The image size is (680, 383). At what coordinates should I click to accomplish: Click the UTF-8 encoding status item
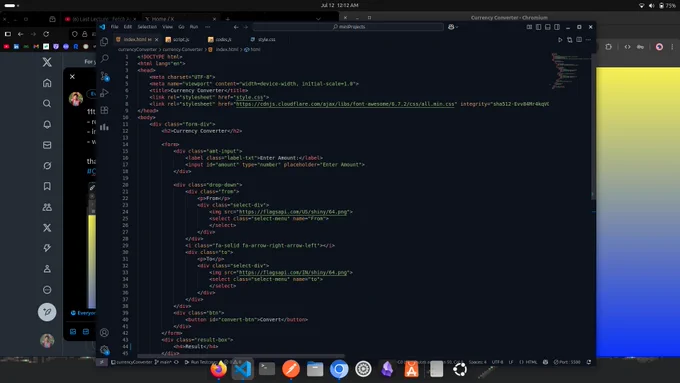pyautogui.click(x=497, y=362)
